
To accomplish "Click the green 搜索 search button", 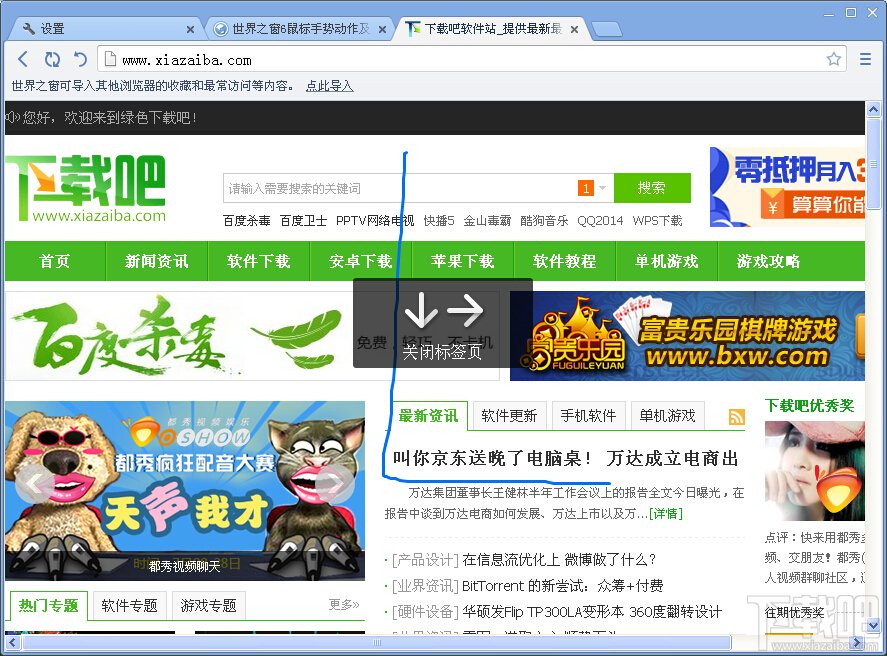I will pyautogui.click(x=652, y=188).
